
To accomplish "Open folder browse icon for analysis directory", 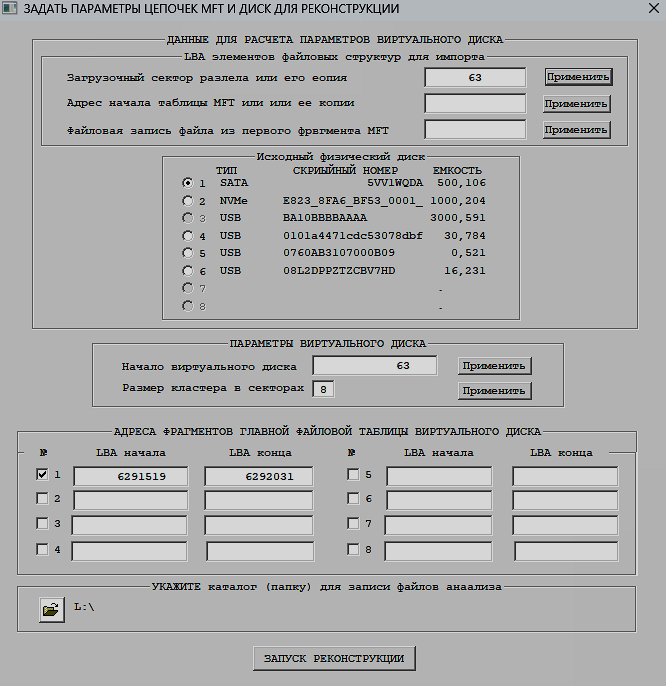I will point(50,609).
